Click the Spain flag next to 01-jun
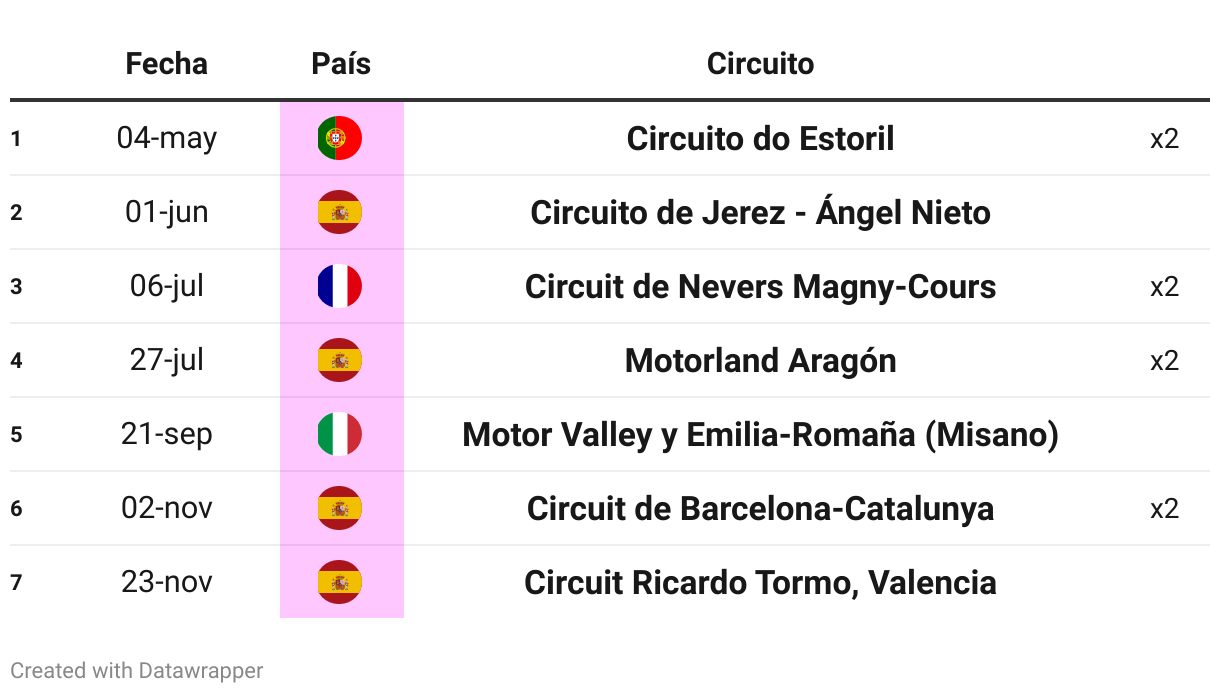 tap(340, 212)
